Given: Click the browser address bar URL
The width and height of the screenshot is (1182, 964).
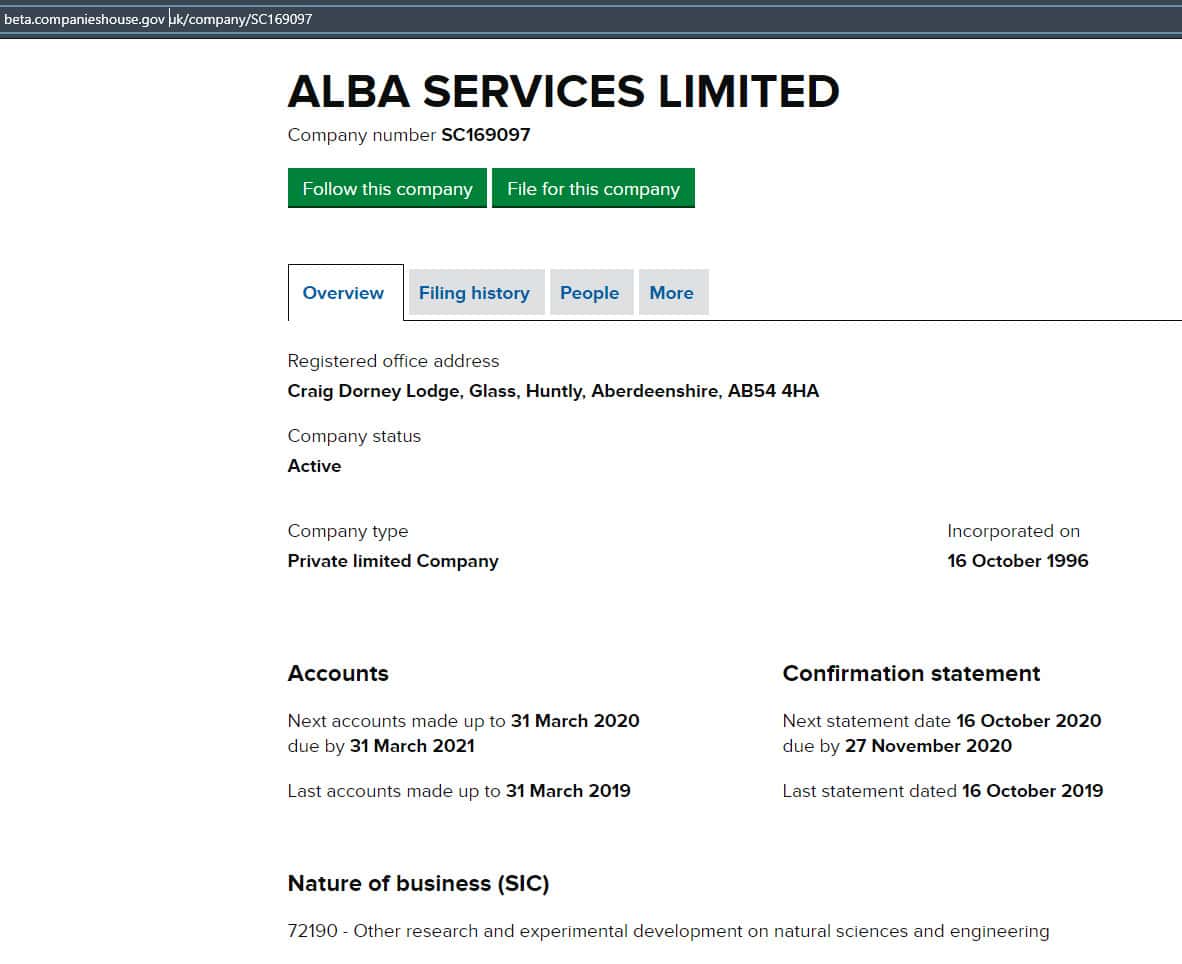Looking at the screenshot, I should coord(158,18).
